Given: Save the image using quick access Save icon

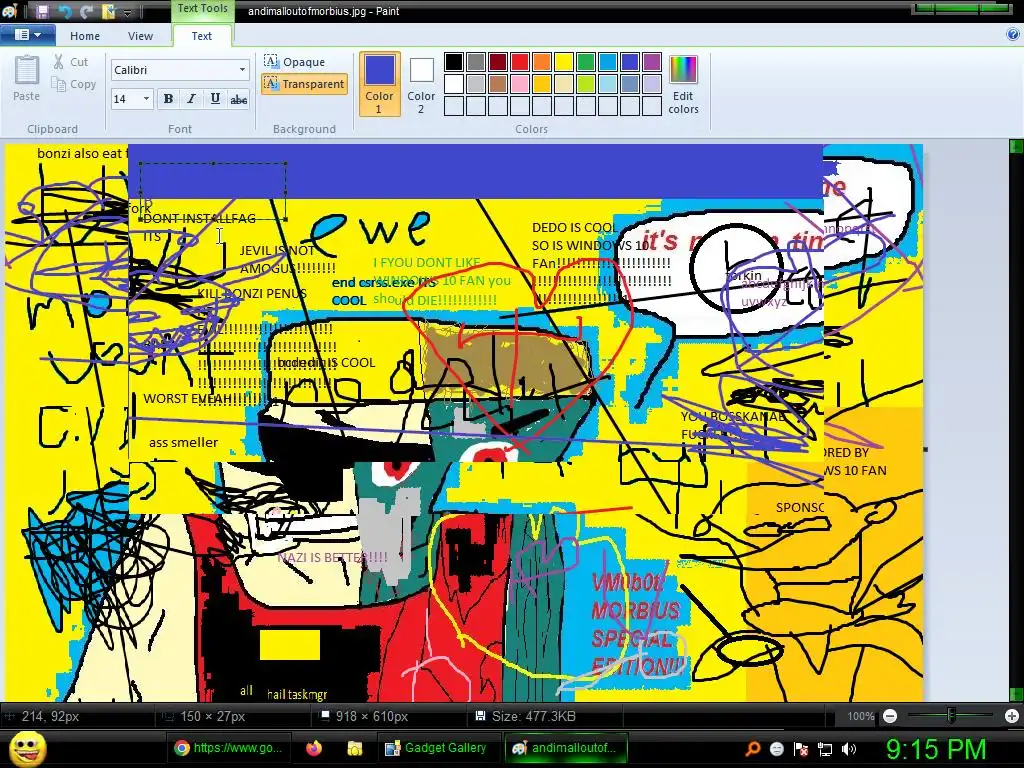Looking at the screenshot, I should [x=42, y=11].
